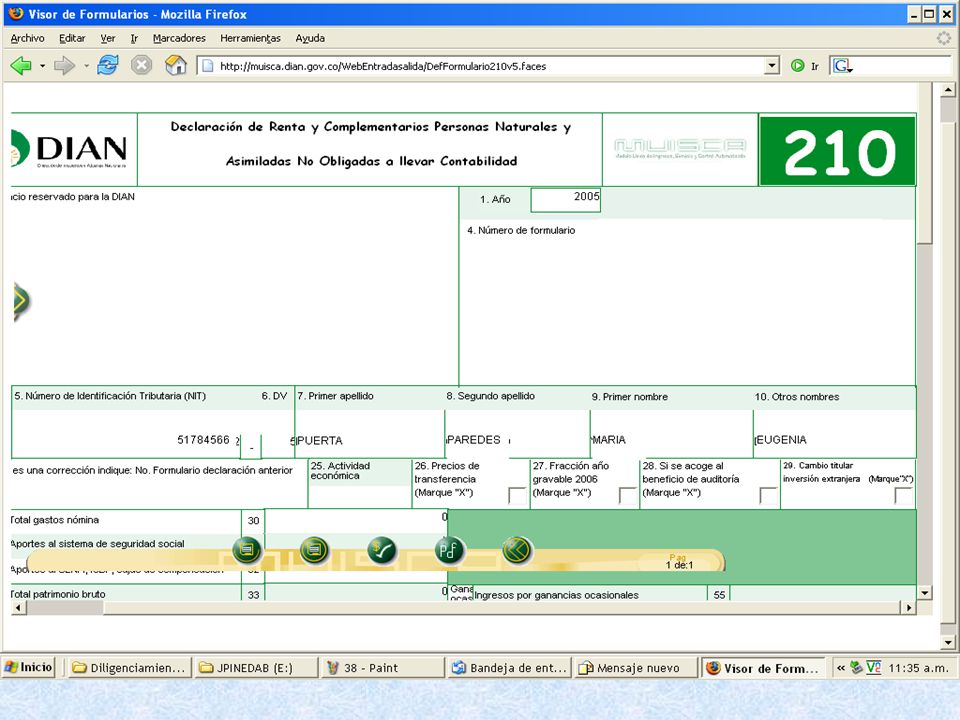Click the Total gastos nómina value field 30
The image size is (960, 720).
pyautogui.click(x=356, y=520)
